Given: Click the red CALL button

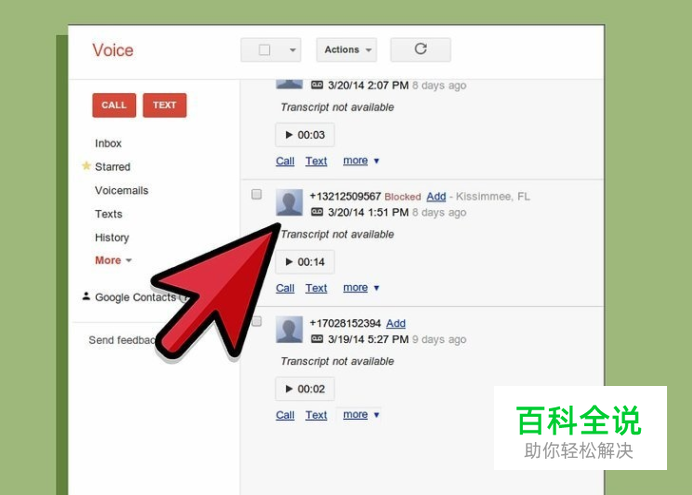Looking at the screenshot, I should pos(114,105).
